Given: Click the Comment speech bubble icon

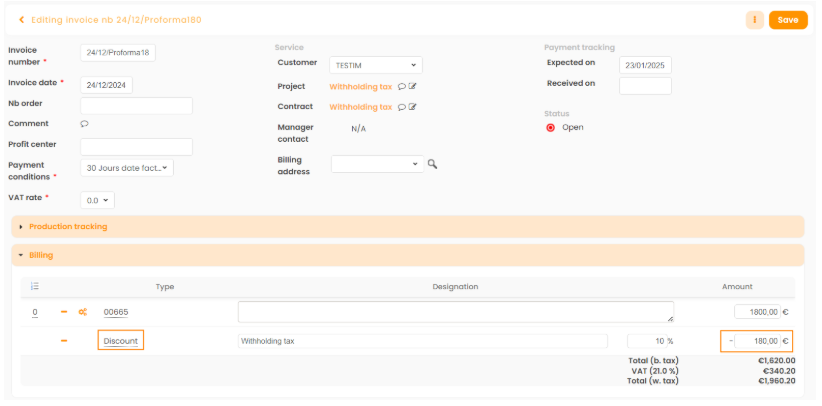Looking at the screenshot, I should [84, 124].
